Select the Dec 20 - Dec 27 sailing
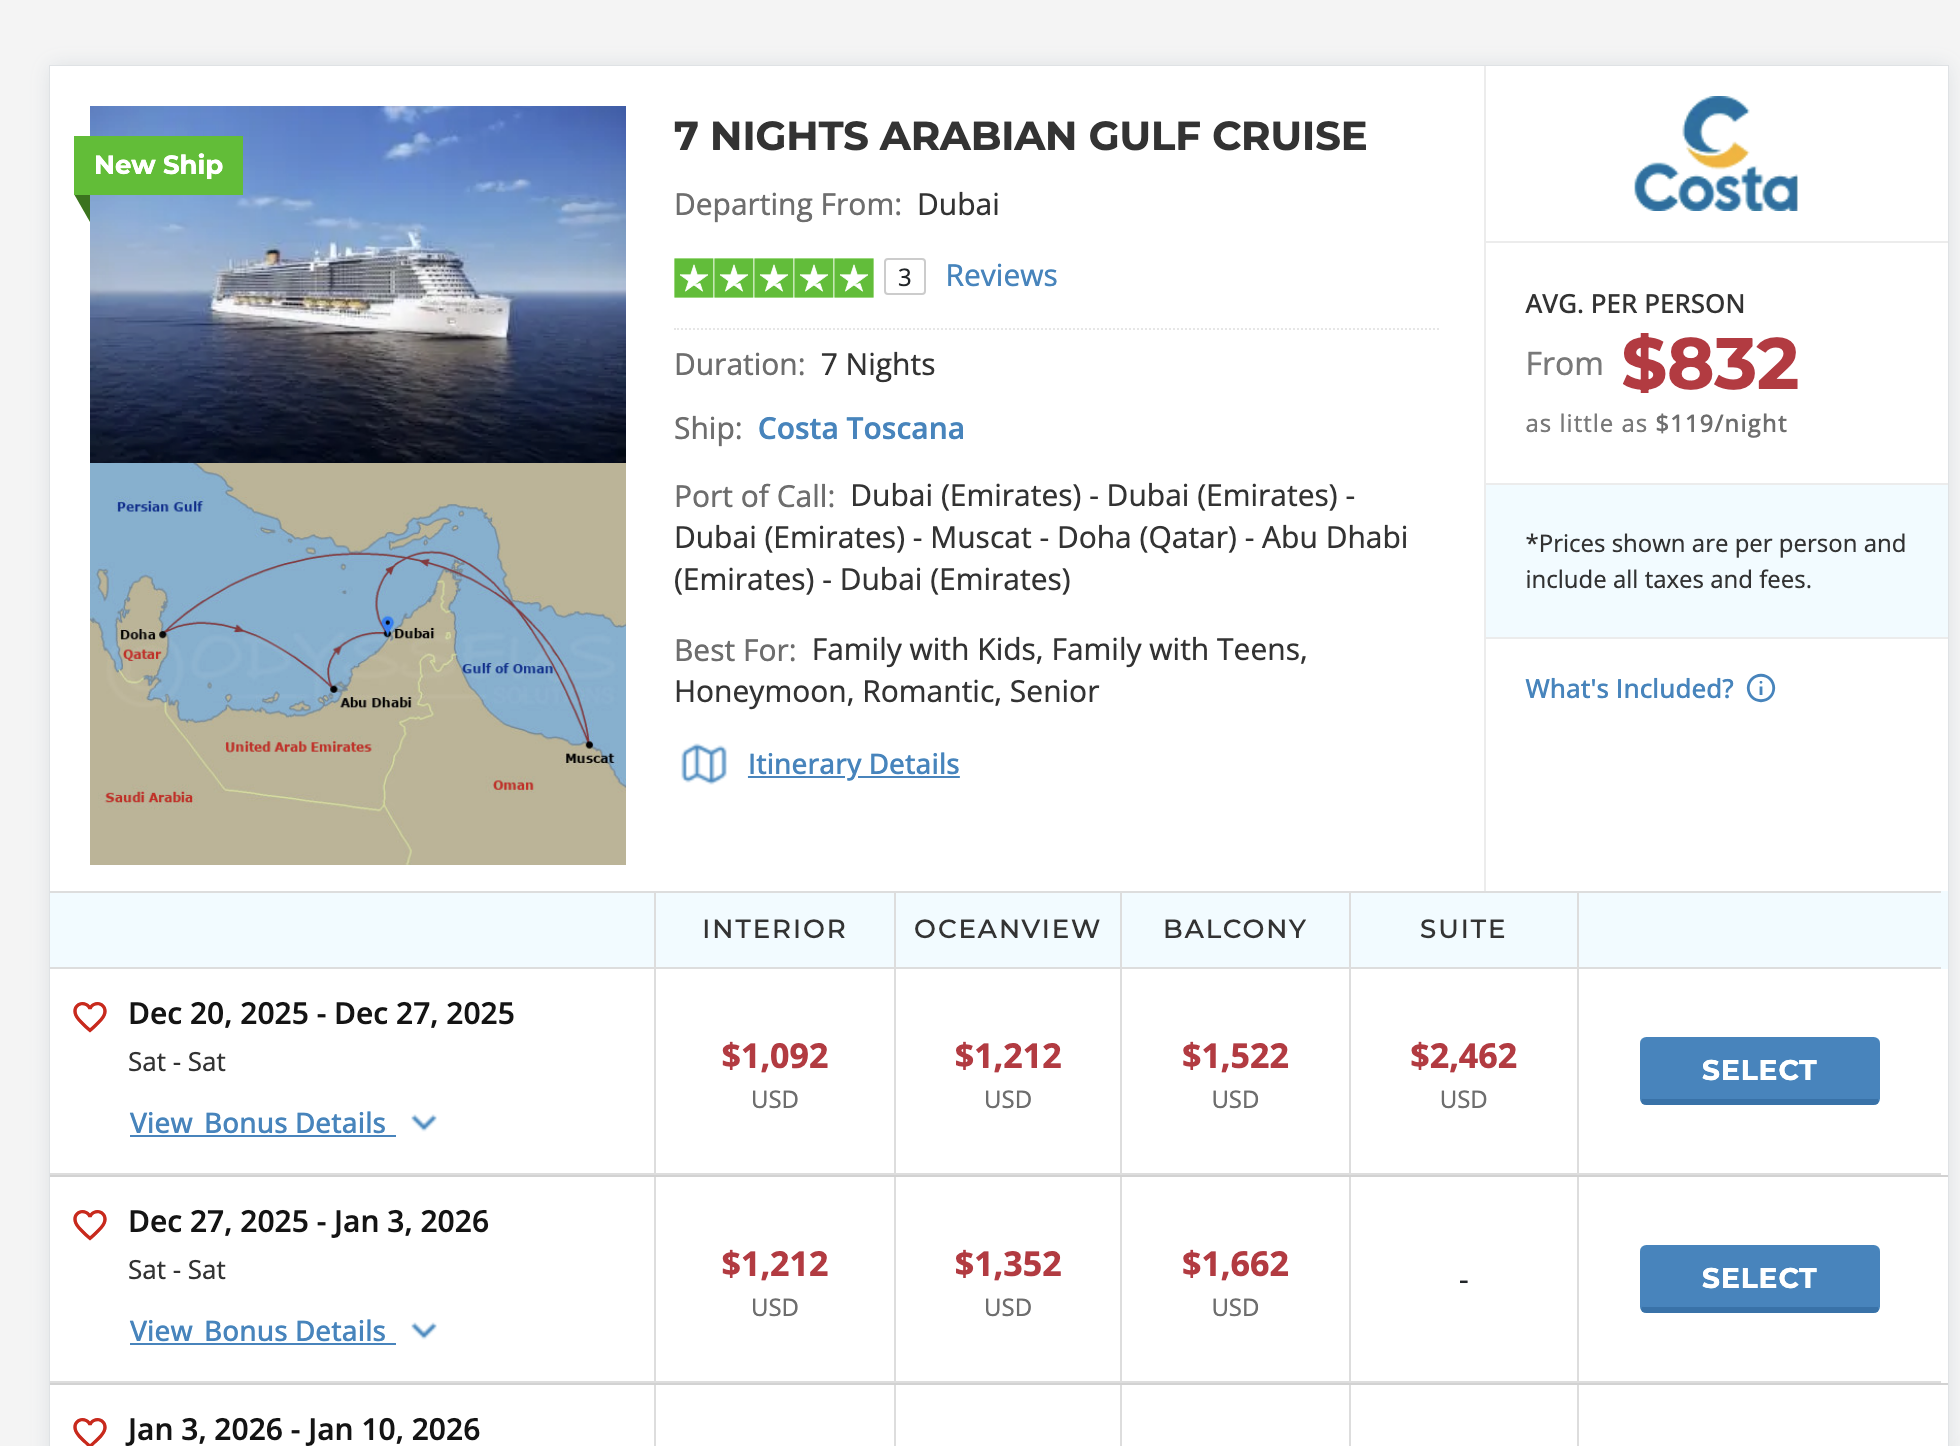This screenshot has height=1446, width=1960. [x=1760, y=1070]
